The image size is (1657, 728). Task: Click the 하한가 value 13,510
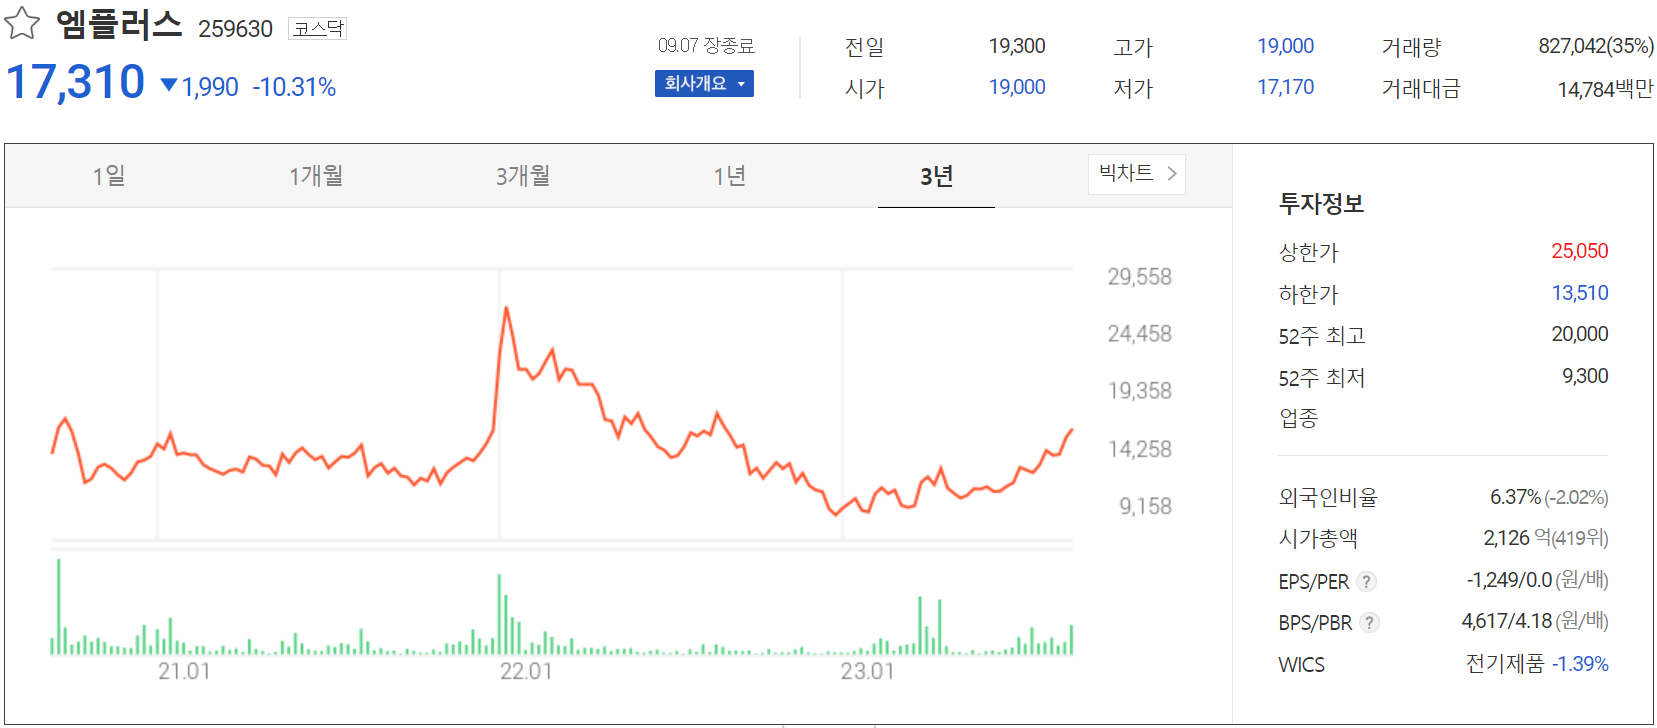(x=1580, y=293)
